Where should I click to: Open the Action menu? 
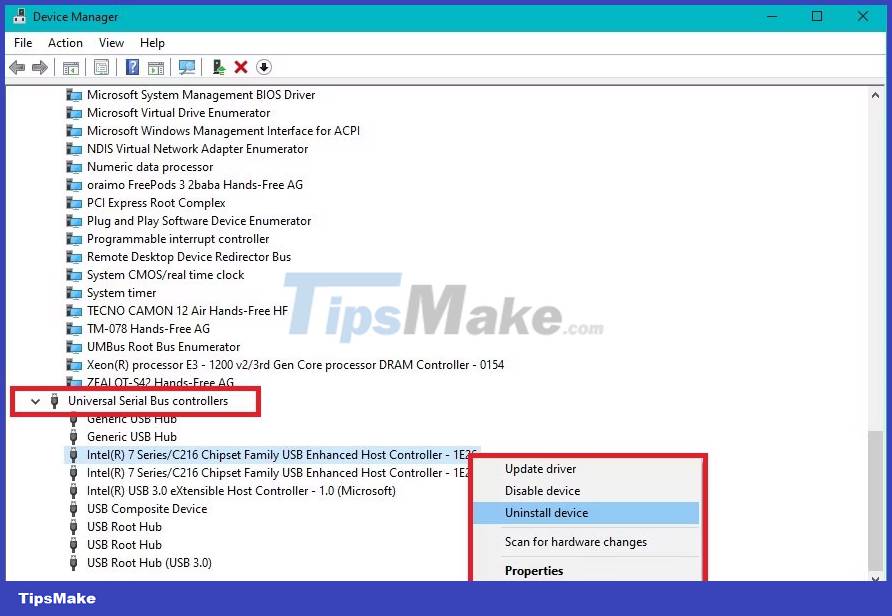pyautogui.click(x=65, y=43)
